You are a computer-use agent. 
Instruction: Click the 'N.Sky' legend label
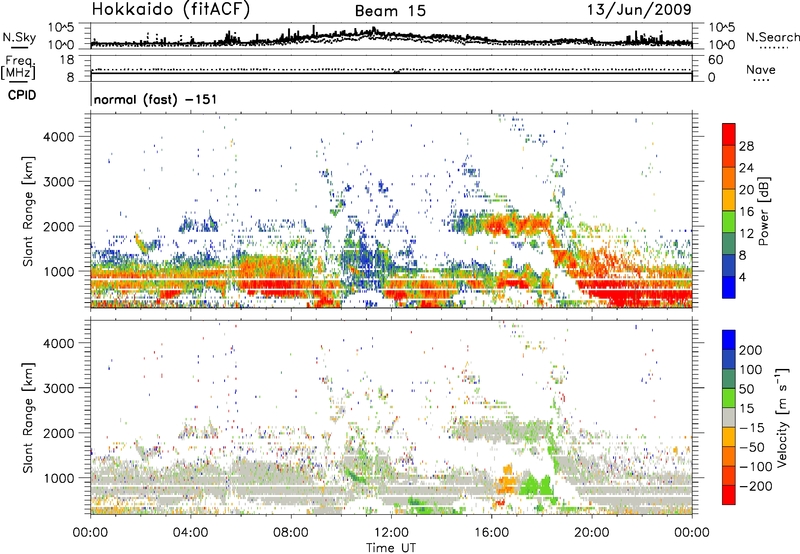[19, 37]
